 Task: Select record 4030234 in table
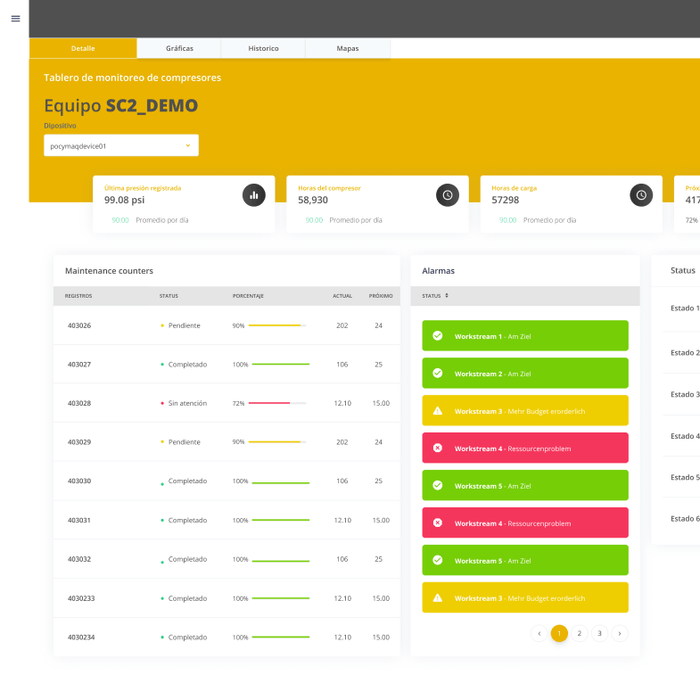click(x=227, y=637)
